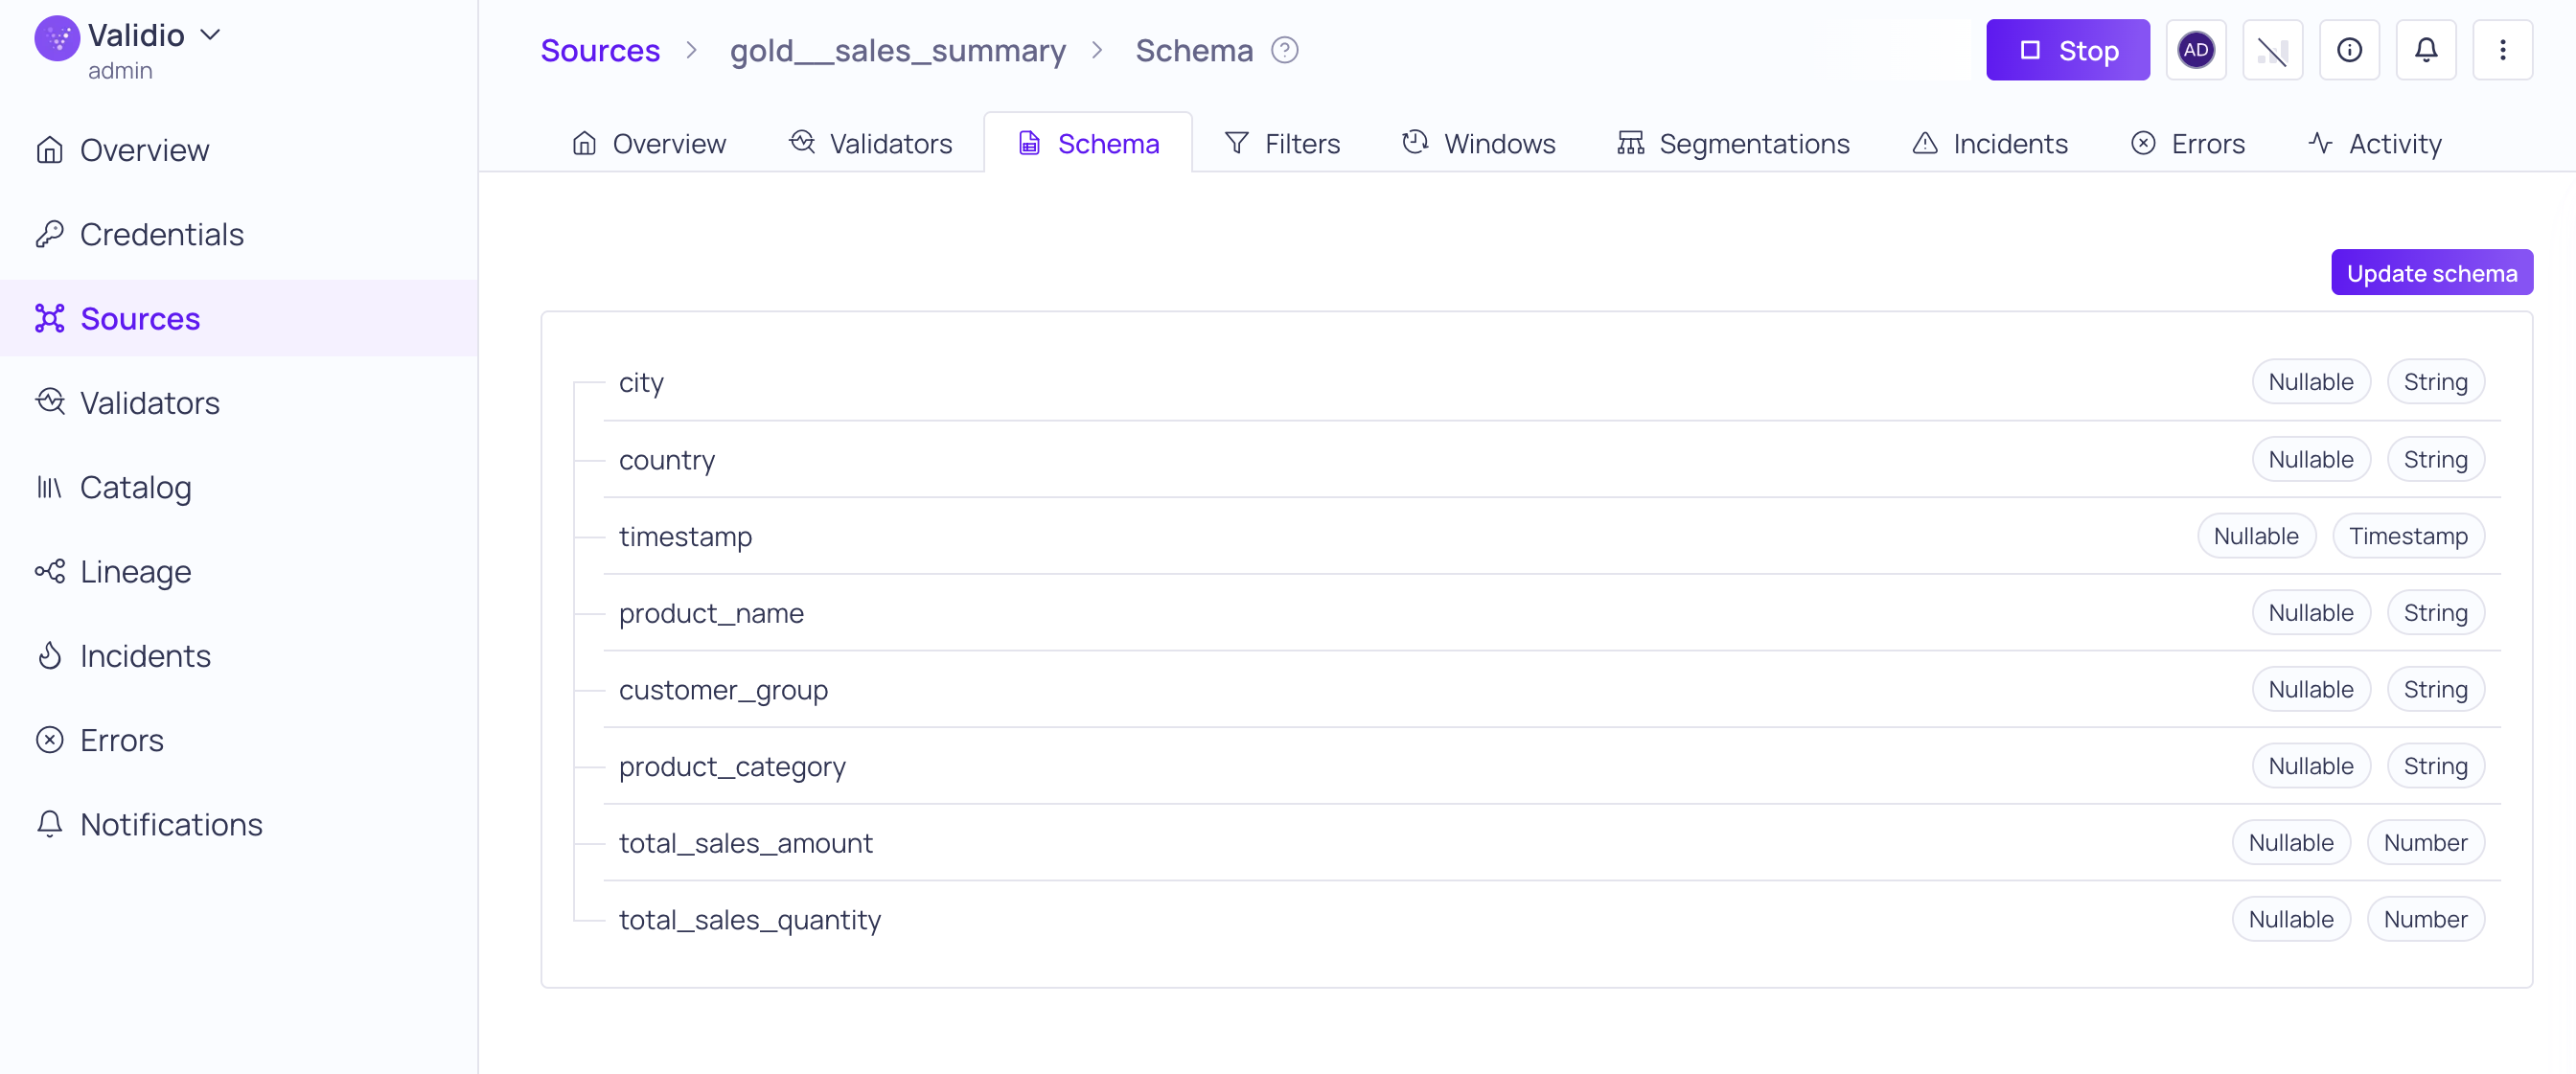Click the Timestamp type badge

click(2407, 536)
